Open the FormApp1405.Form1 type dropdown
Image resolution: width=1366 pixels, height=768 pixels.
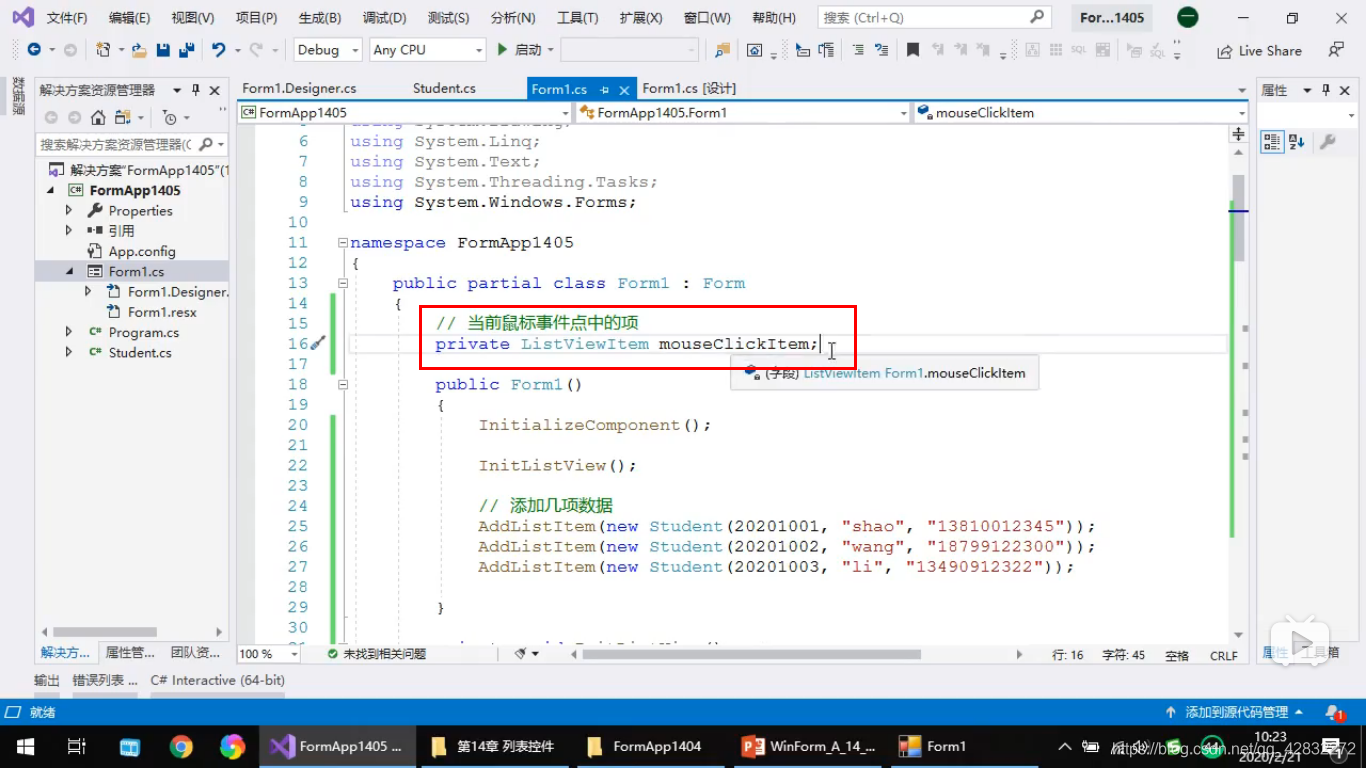(743, 113)
